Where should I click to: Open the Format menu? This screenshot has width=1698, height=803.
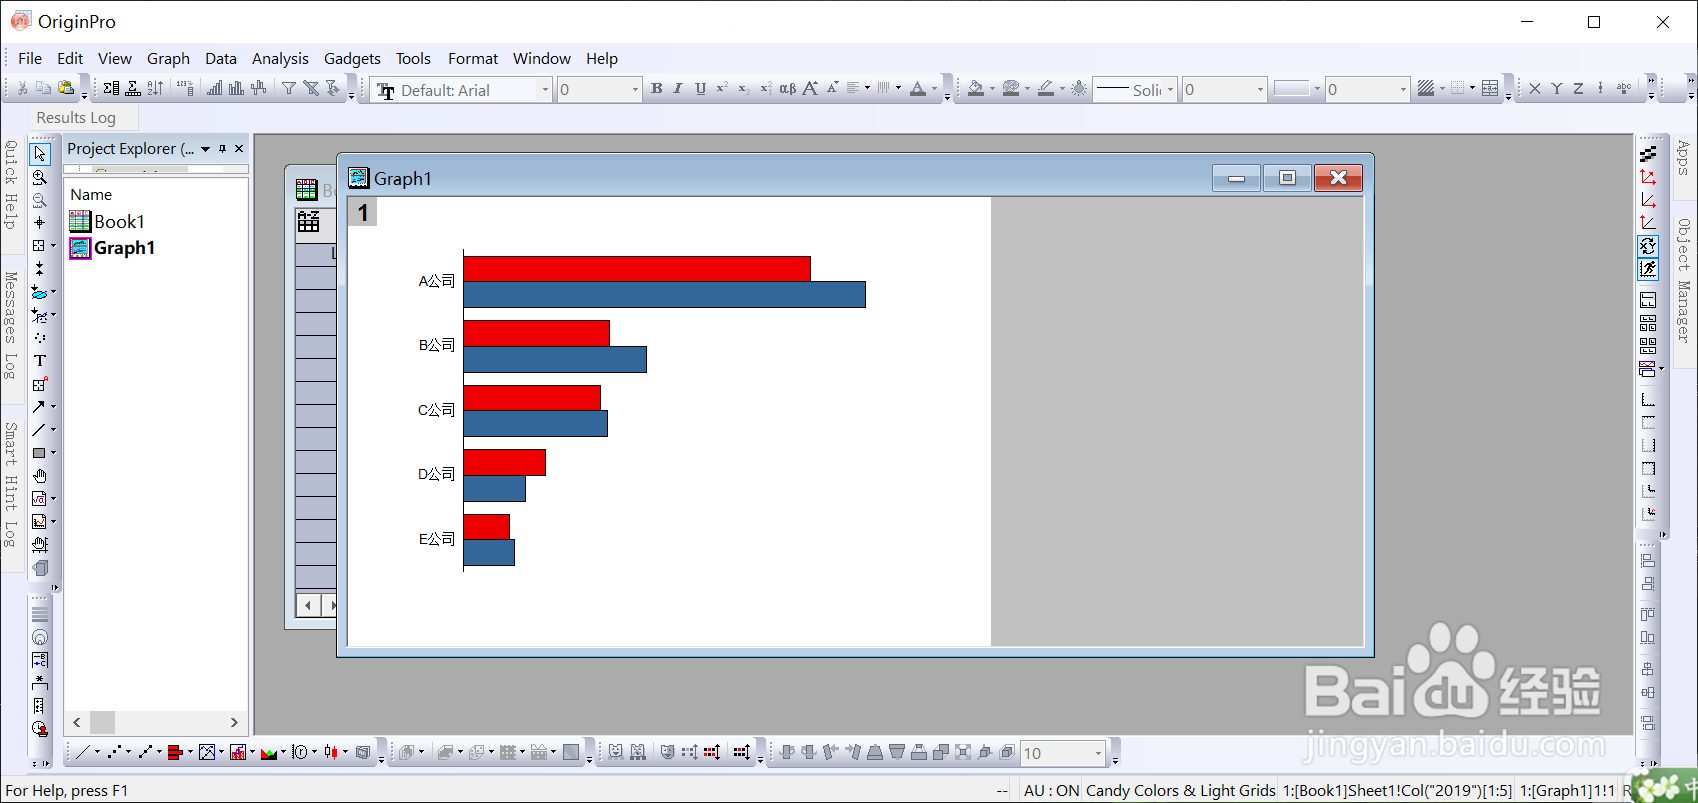click(x=473, y=59)
